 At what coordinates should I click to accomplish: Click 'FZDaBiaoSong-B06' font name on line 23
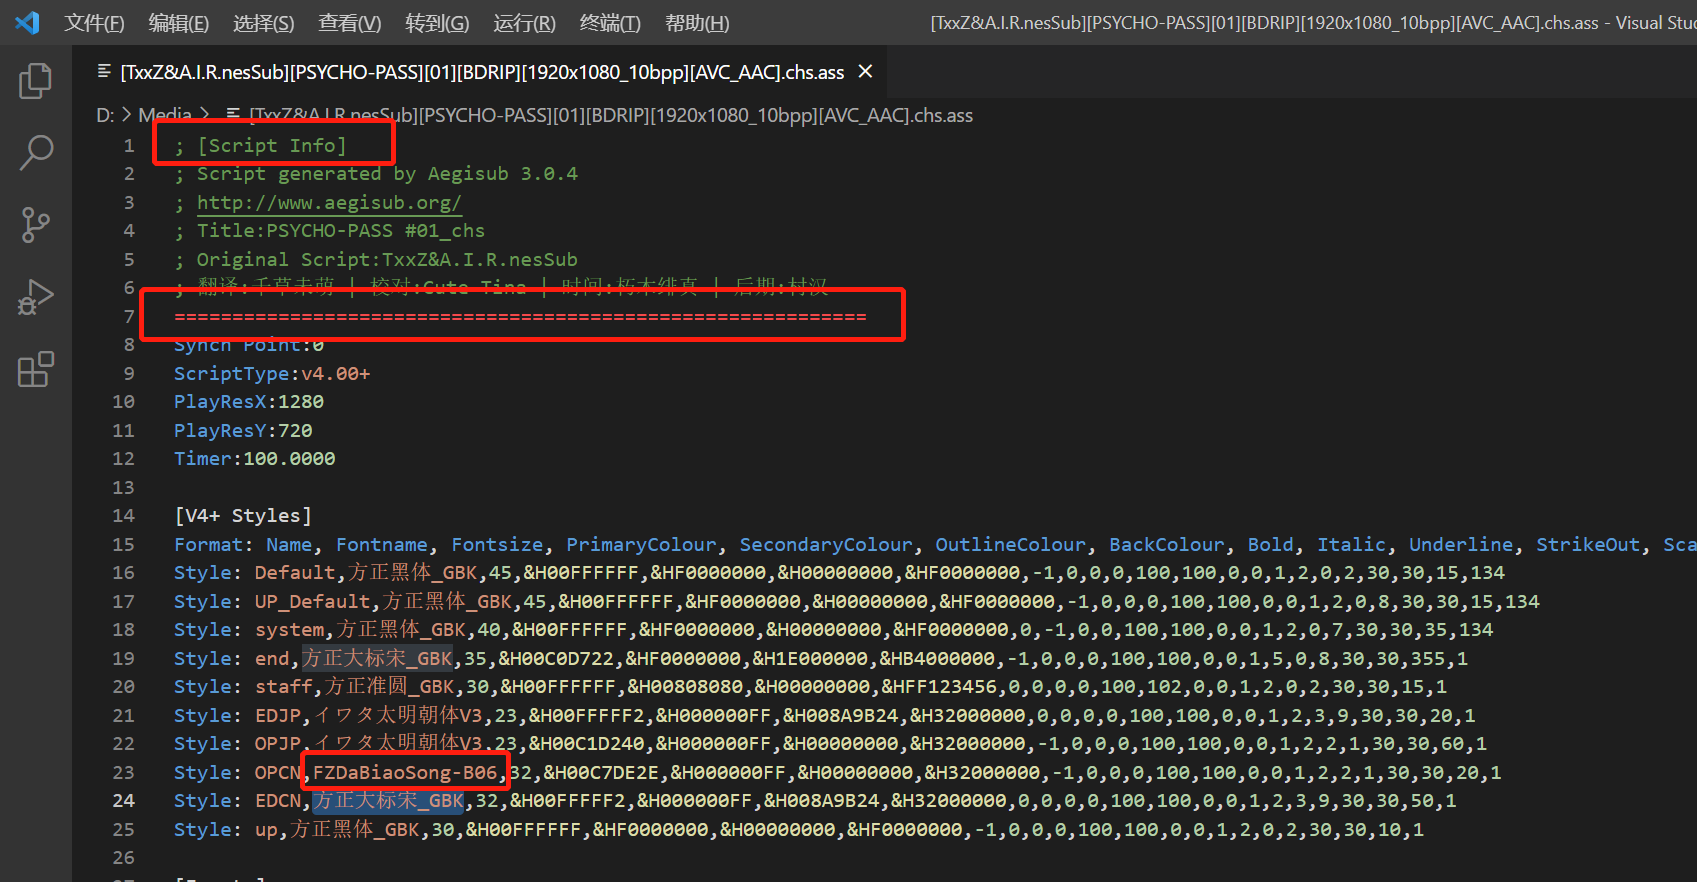click(405, 773)
